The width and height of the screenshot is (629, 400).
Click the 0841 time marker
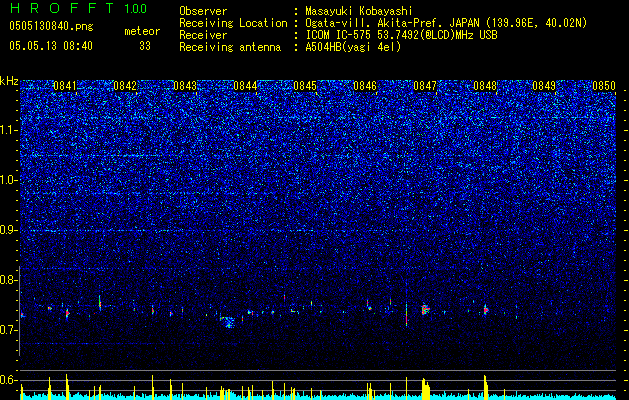point(65,86)
